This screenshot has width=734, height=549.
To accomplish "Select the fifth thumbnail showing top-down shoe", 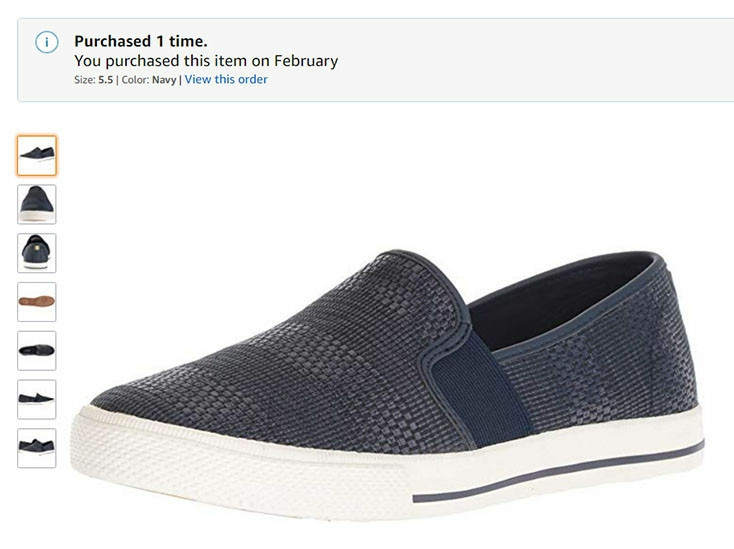I will (x=37, y=351).
